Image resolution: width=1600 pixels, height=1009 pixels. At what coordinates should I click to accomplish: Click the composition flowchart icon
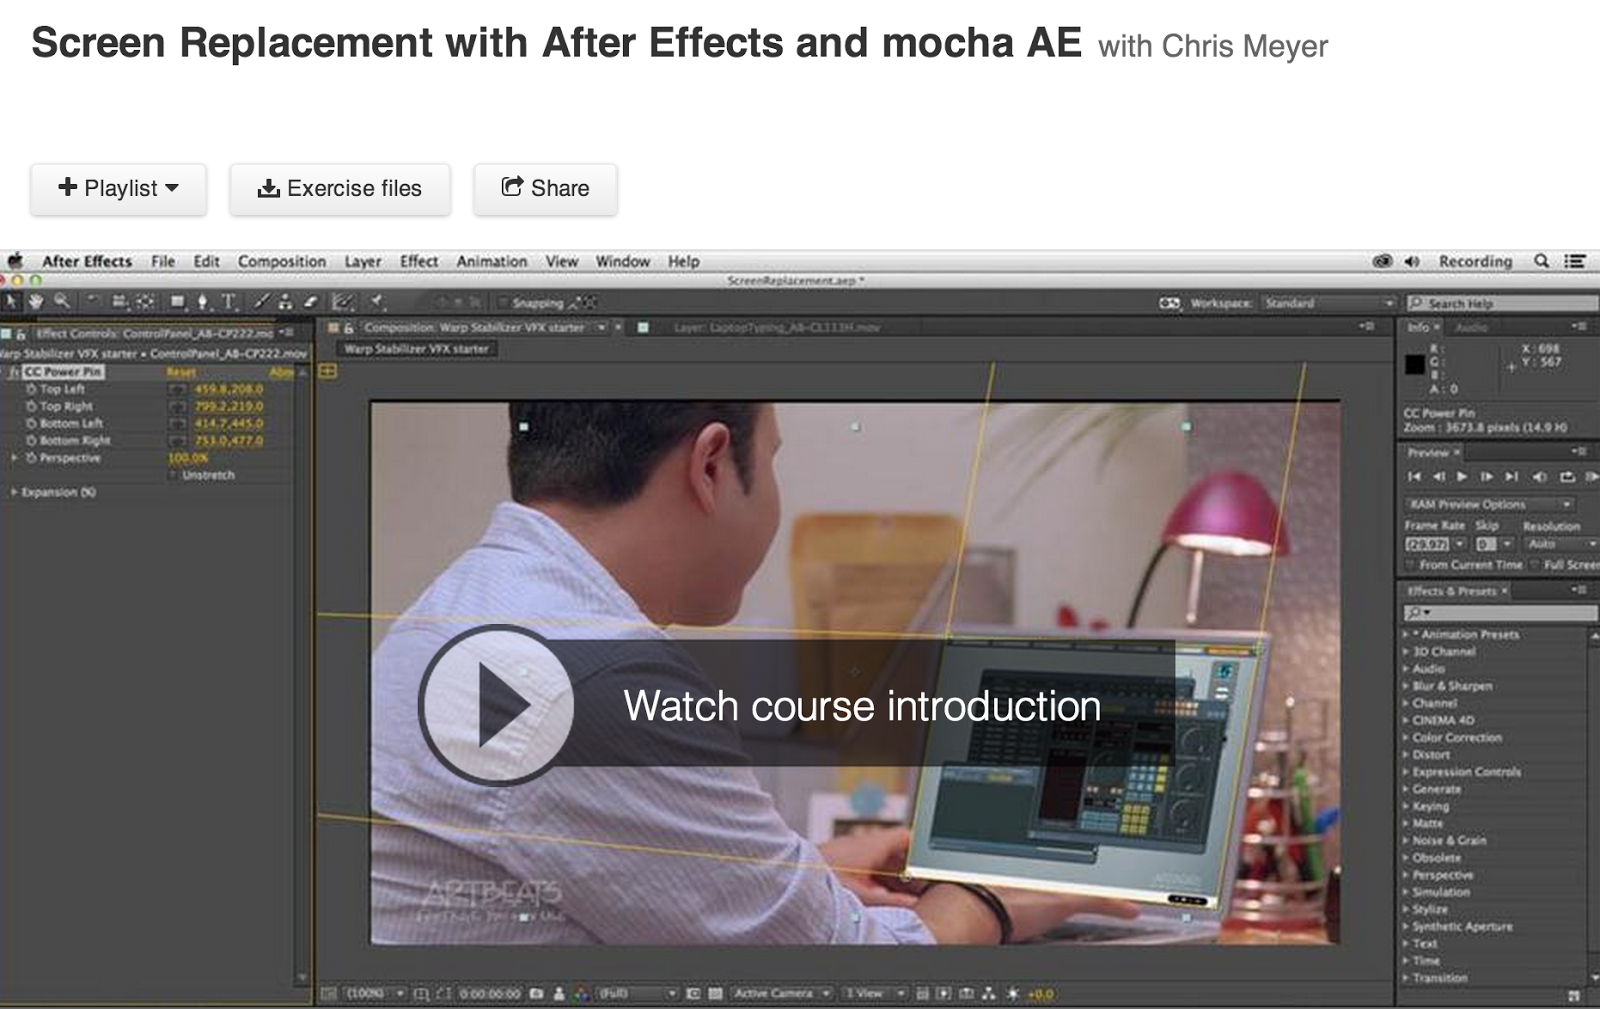pyautogui.click(x=988, y=993)
